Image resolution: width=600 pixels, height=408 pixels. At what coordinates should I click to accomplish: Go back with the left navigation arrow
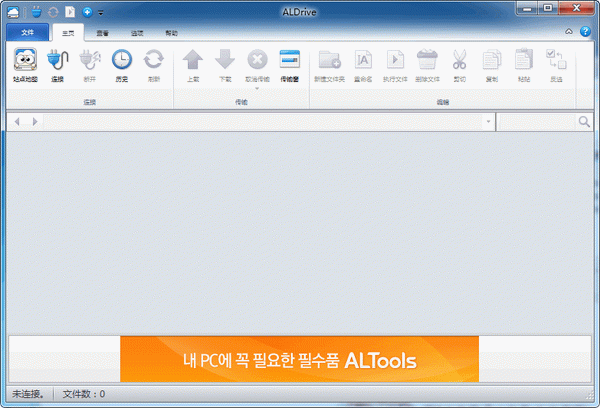17,122
